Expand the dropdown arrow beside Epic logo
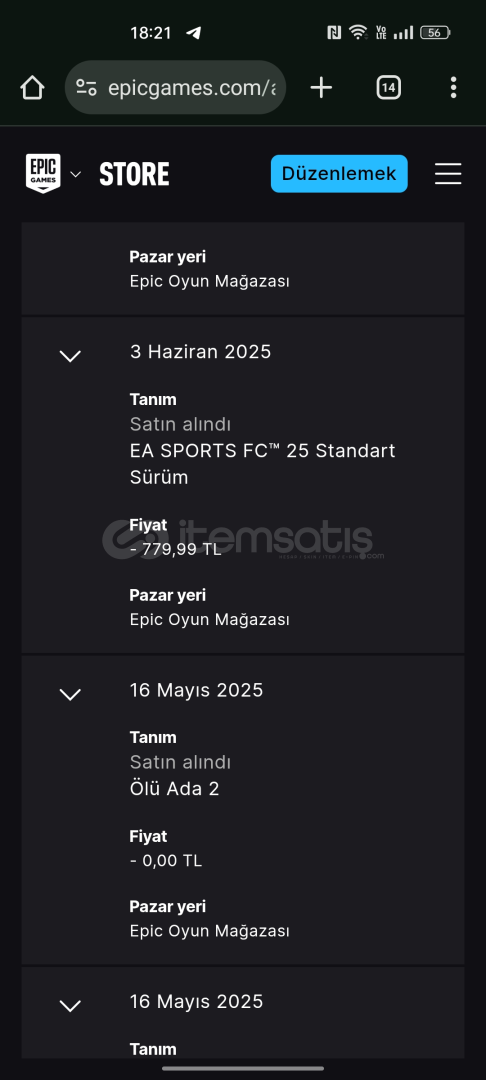Screen dimensions: 486x1080 tap(76, 174)
